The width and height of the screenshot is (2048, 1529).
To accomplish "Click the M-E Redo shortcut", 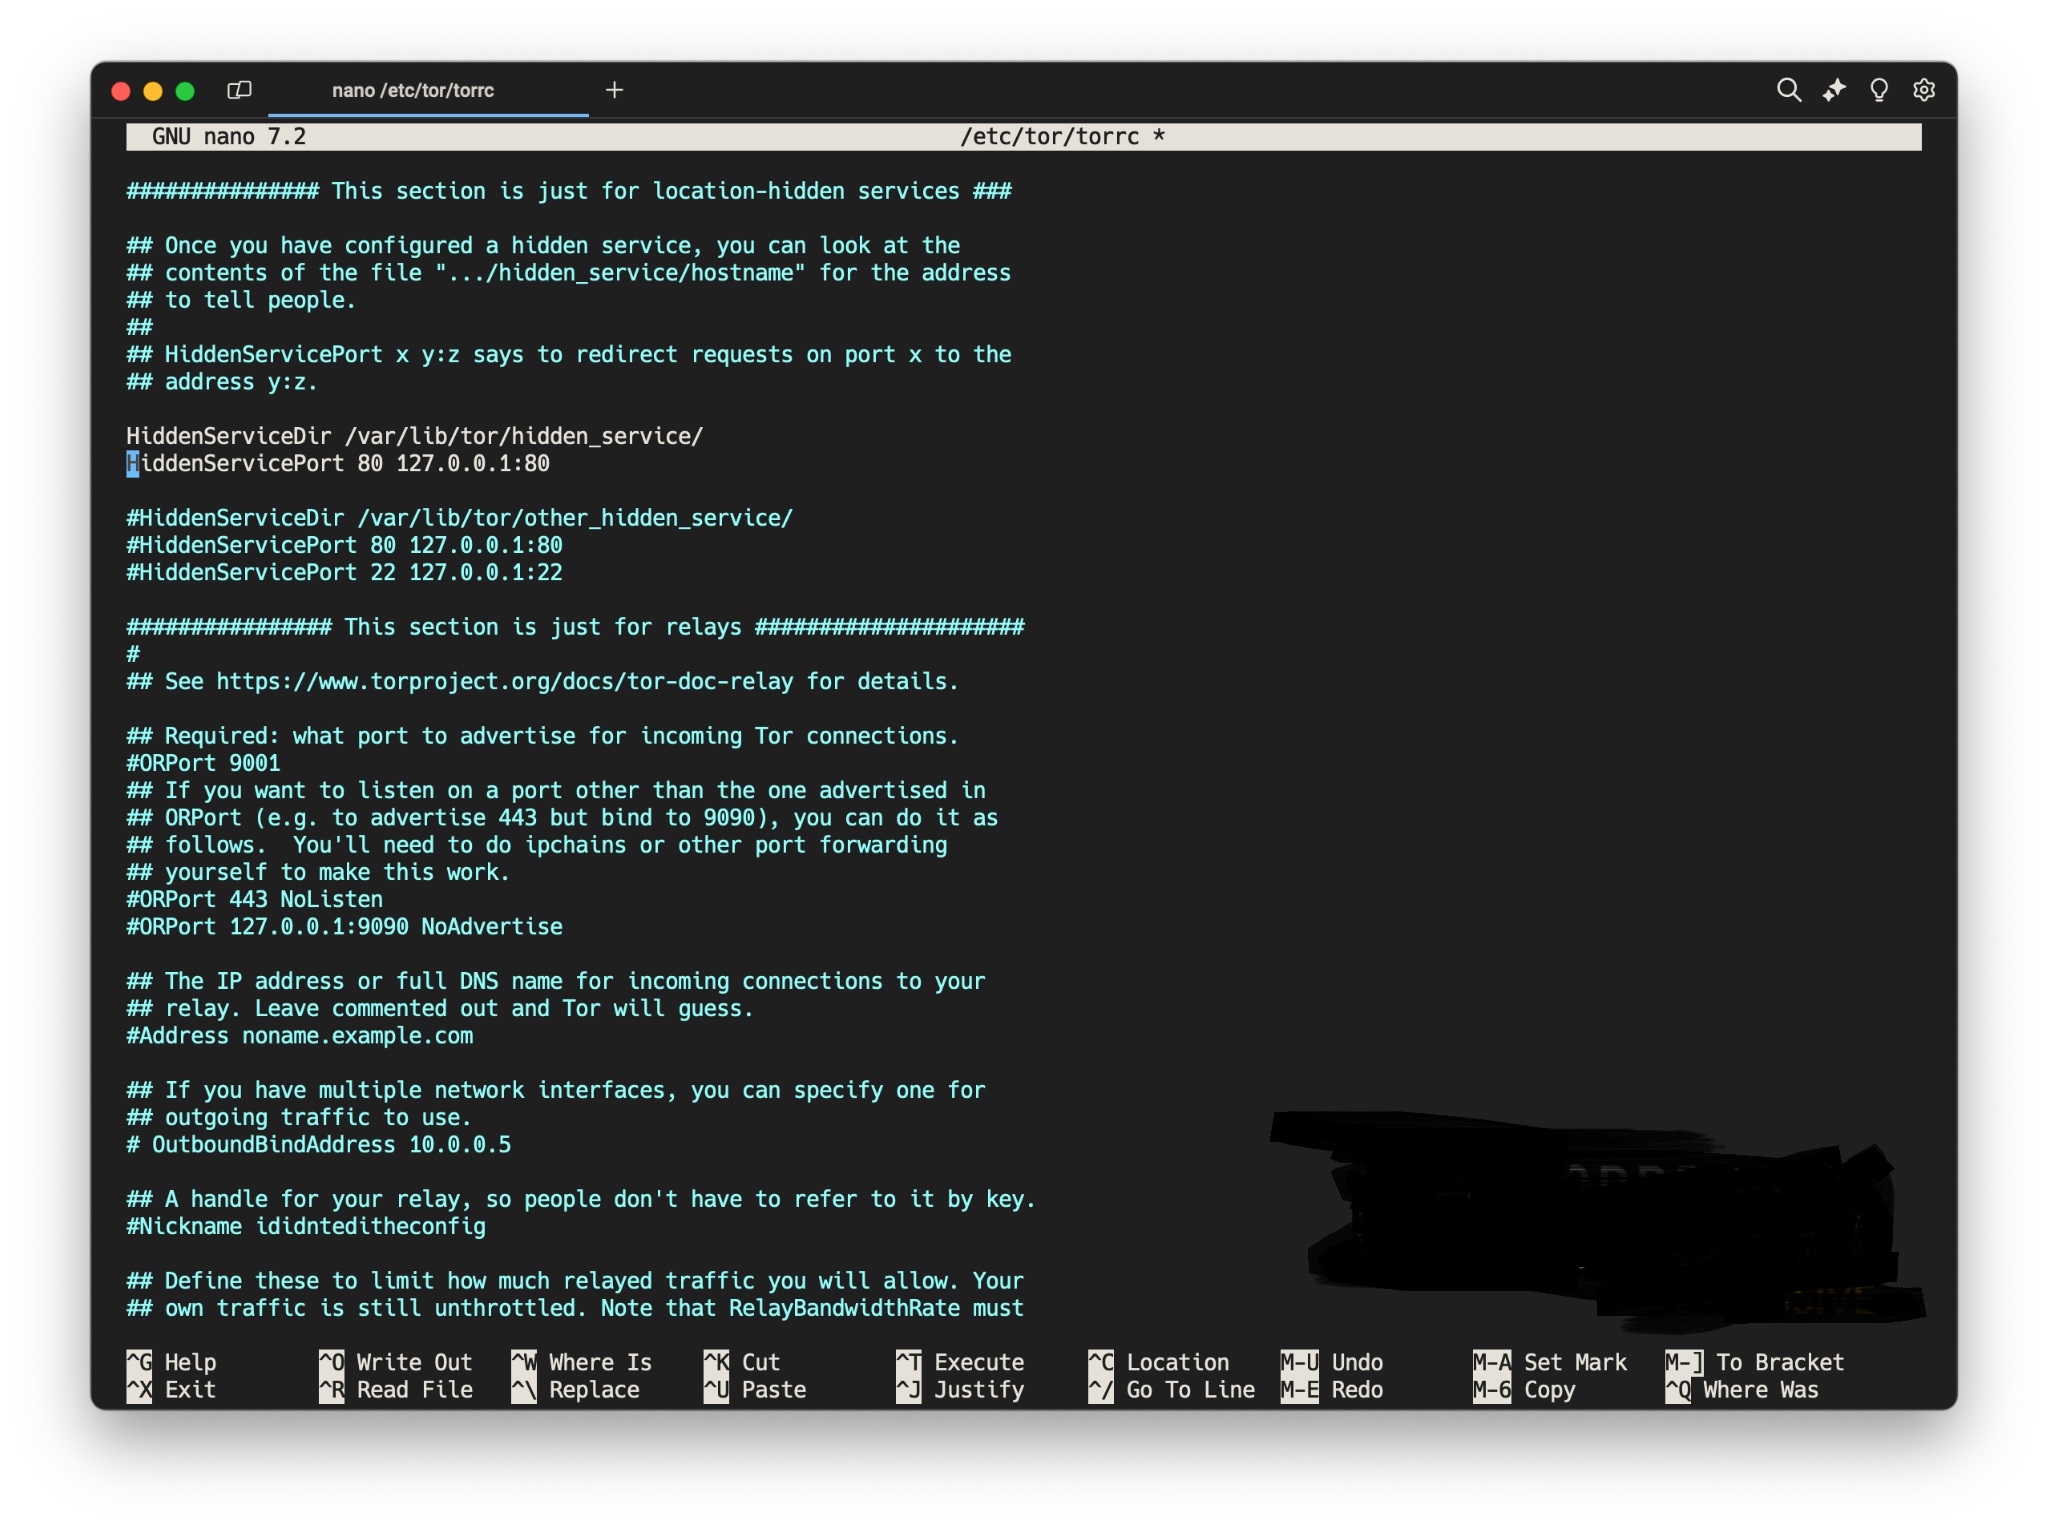I will [1332, 1389].
